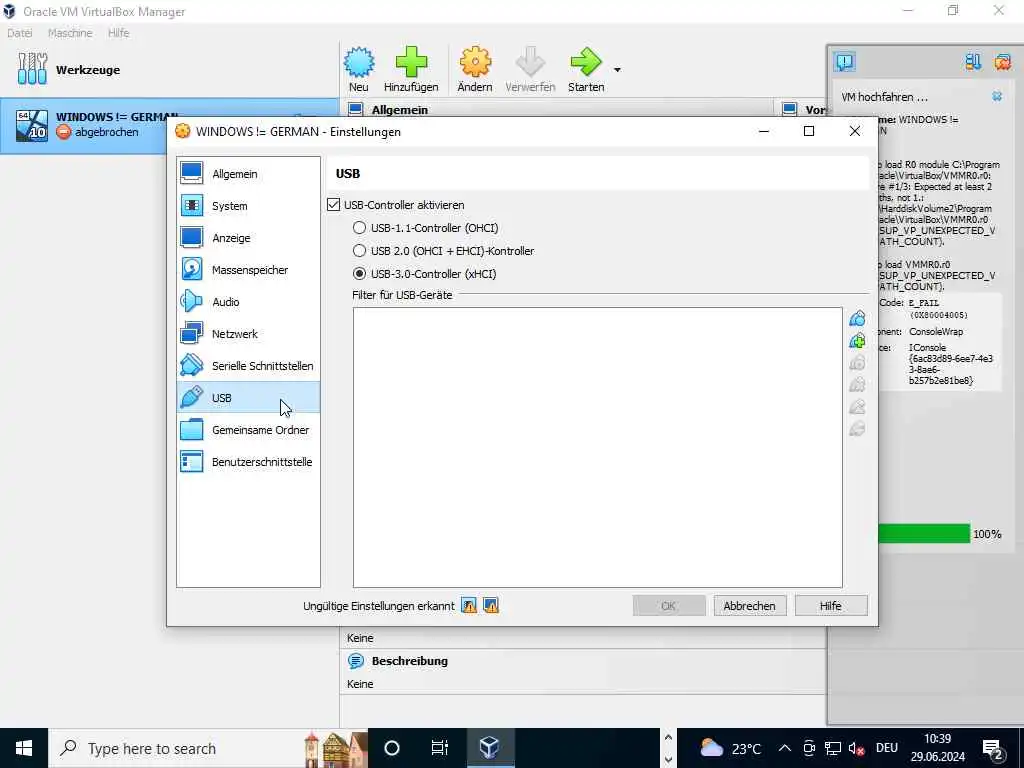The image size is (1024, 768).
Task: Click the greyed move filter up icon
Action: tap(857, 407)
